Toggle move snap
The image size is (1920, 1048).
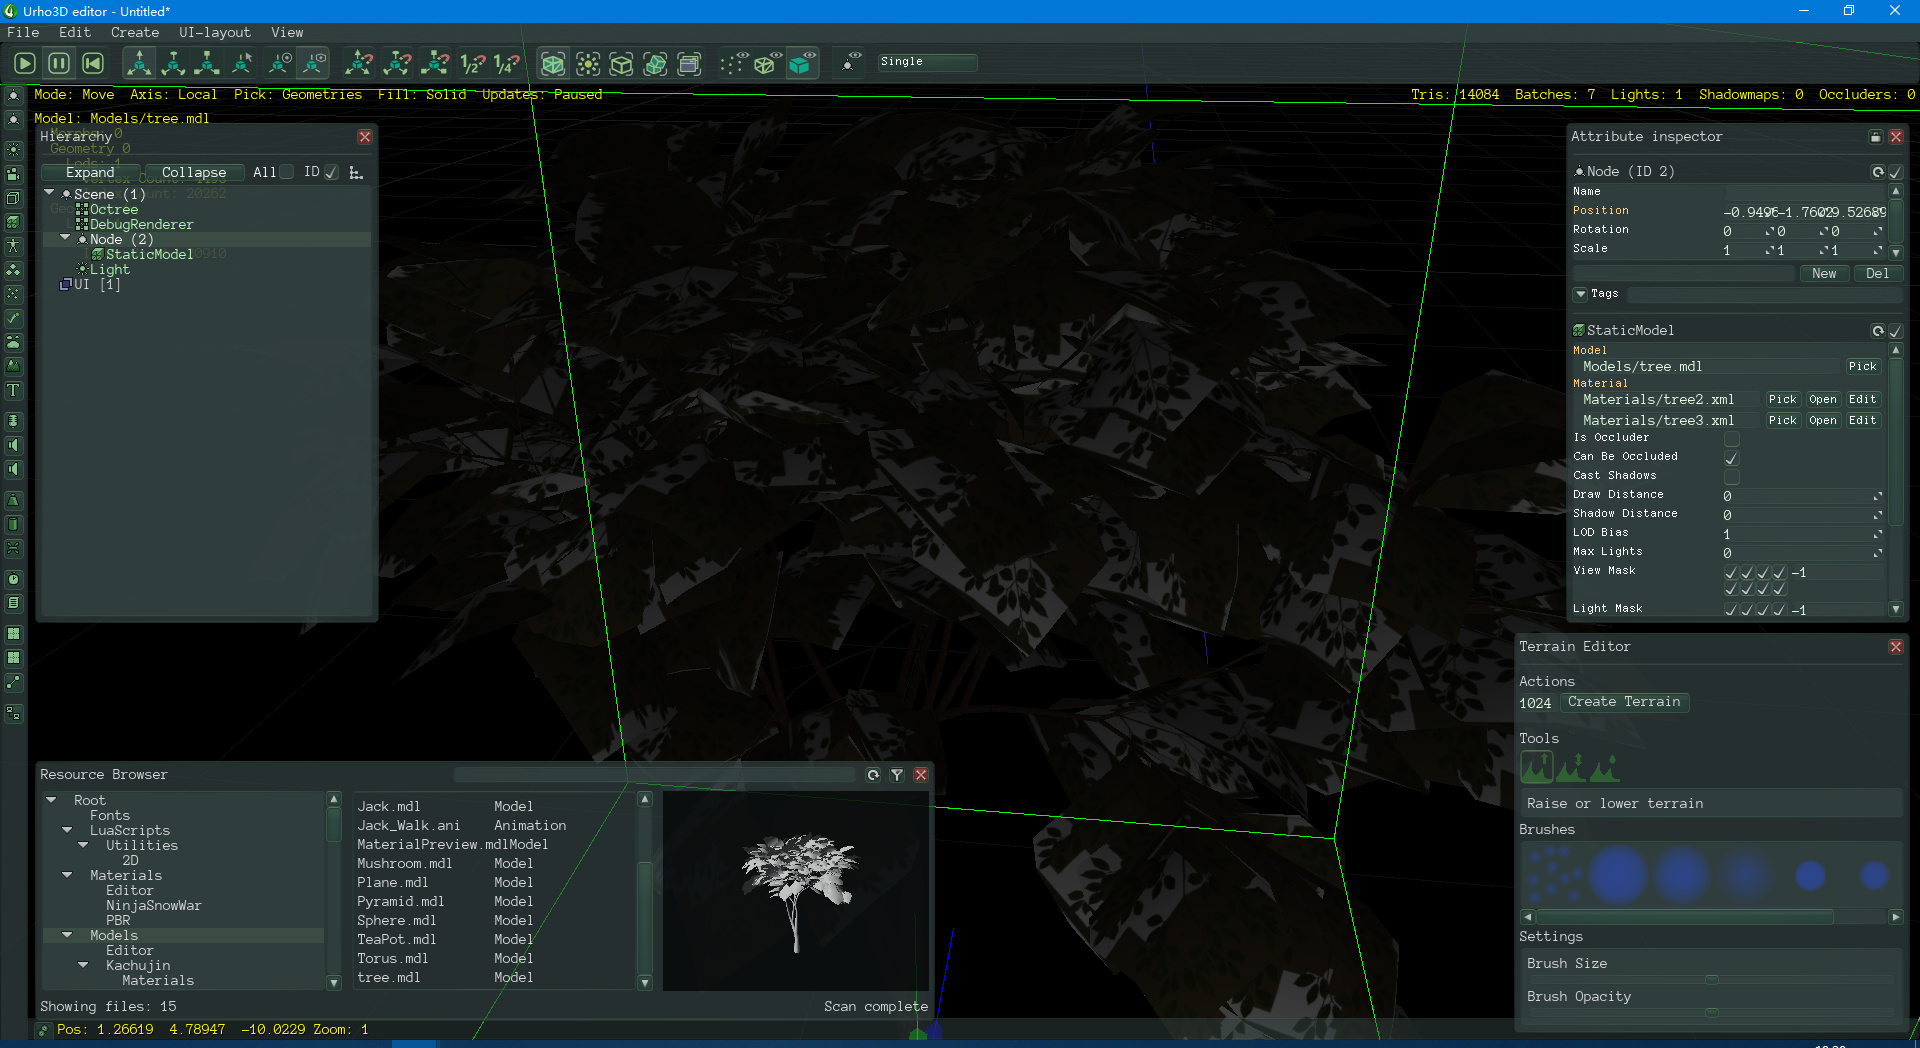coord(359,64)
